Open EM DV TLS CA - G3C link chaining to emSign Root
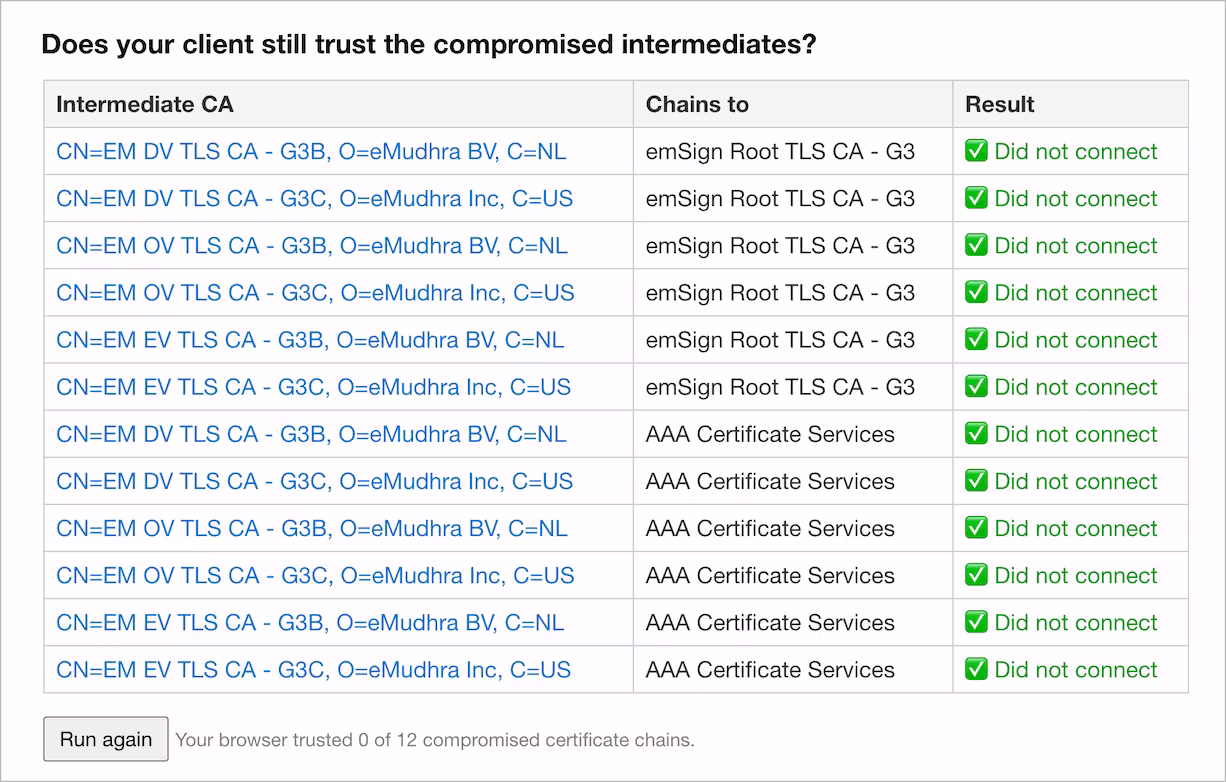 (315, 199)
